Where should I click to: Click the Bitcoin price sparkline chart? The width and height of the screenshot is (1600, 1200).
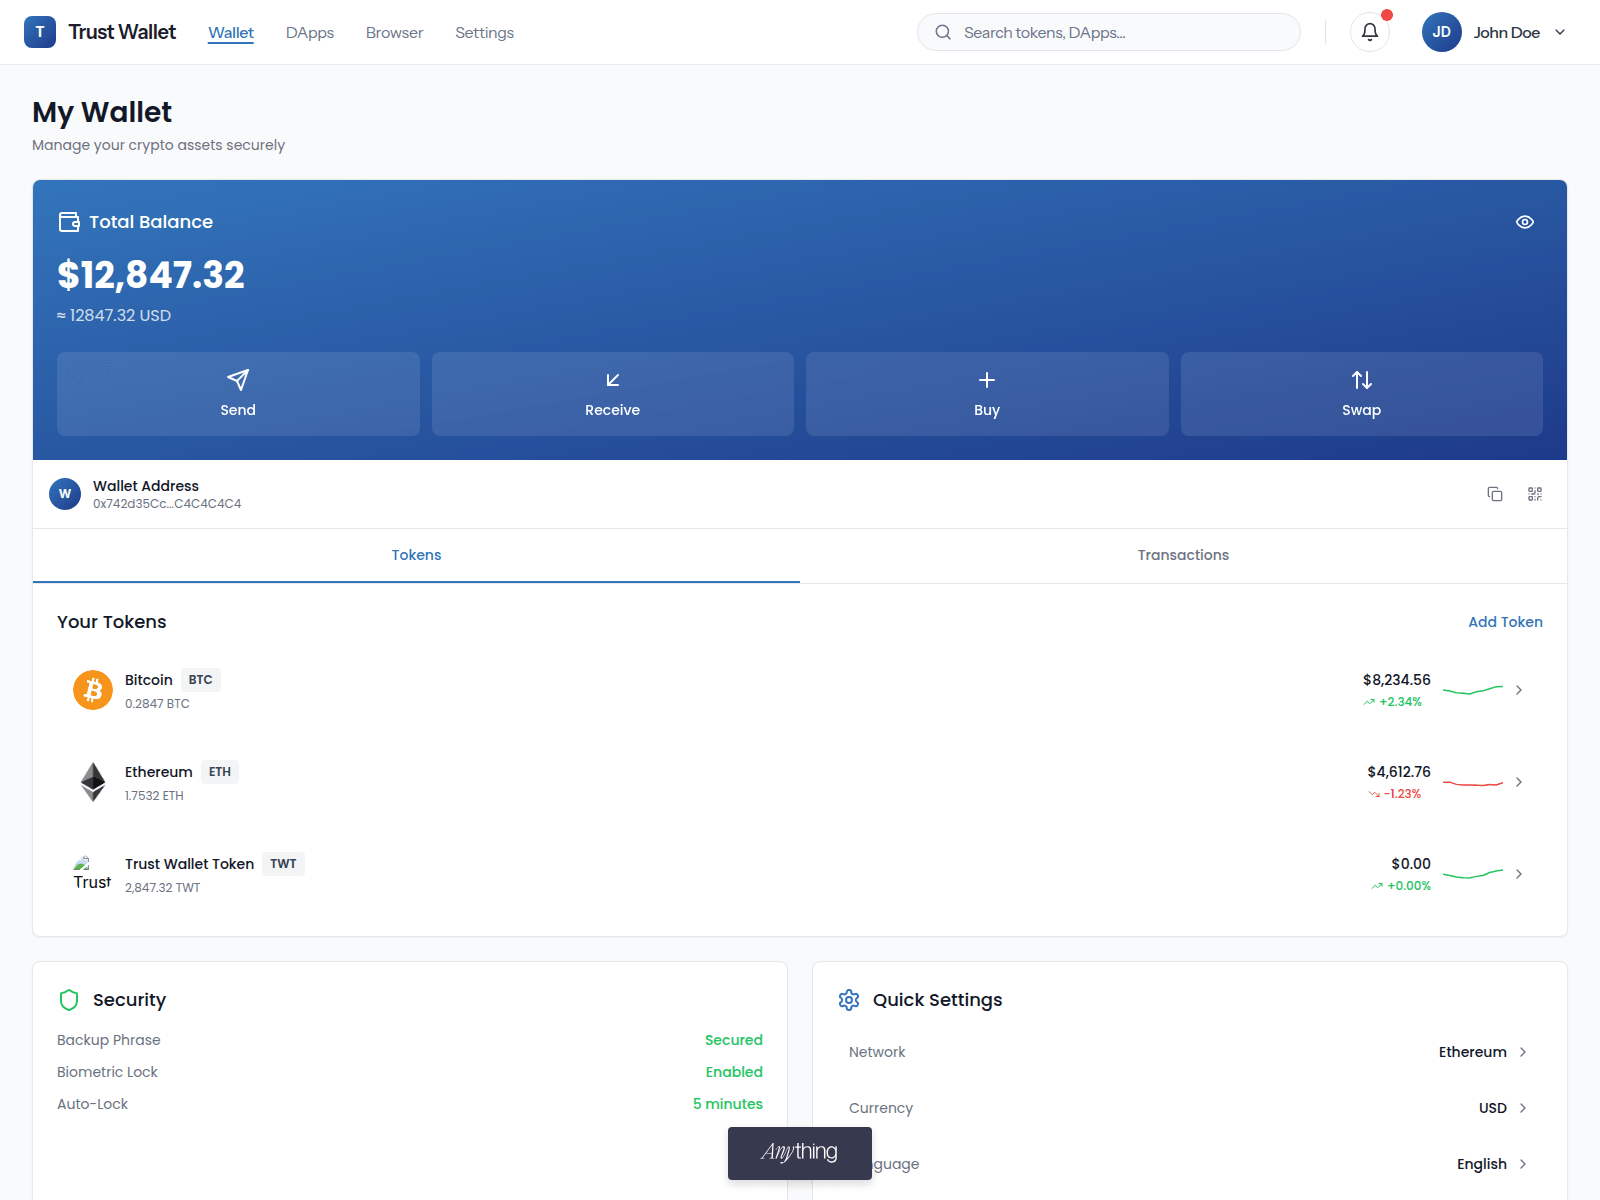tap(1473, 690)
